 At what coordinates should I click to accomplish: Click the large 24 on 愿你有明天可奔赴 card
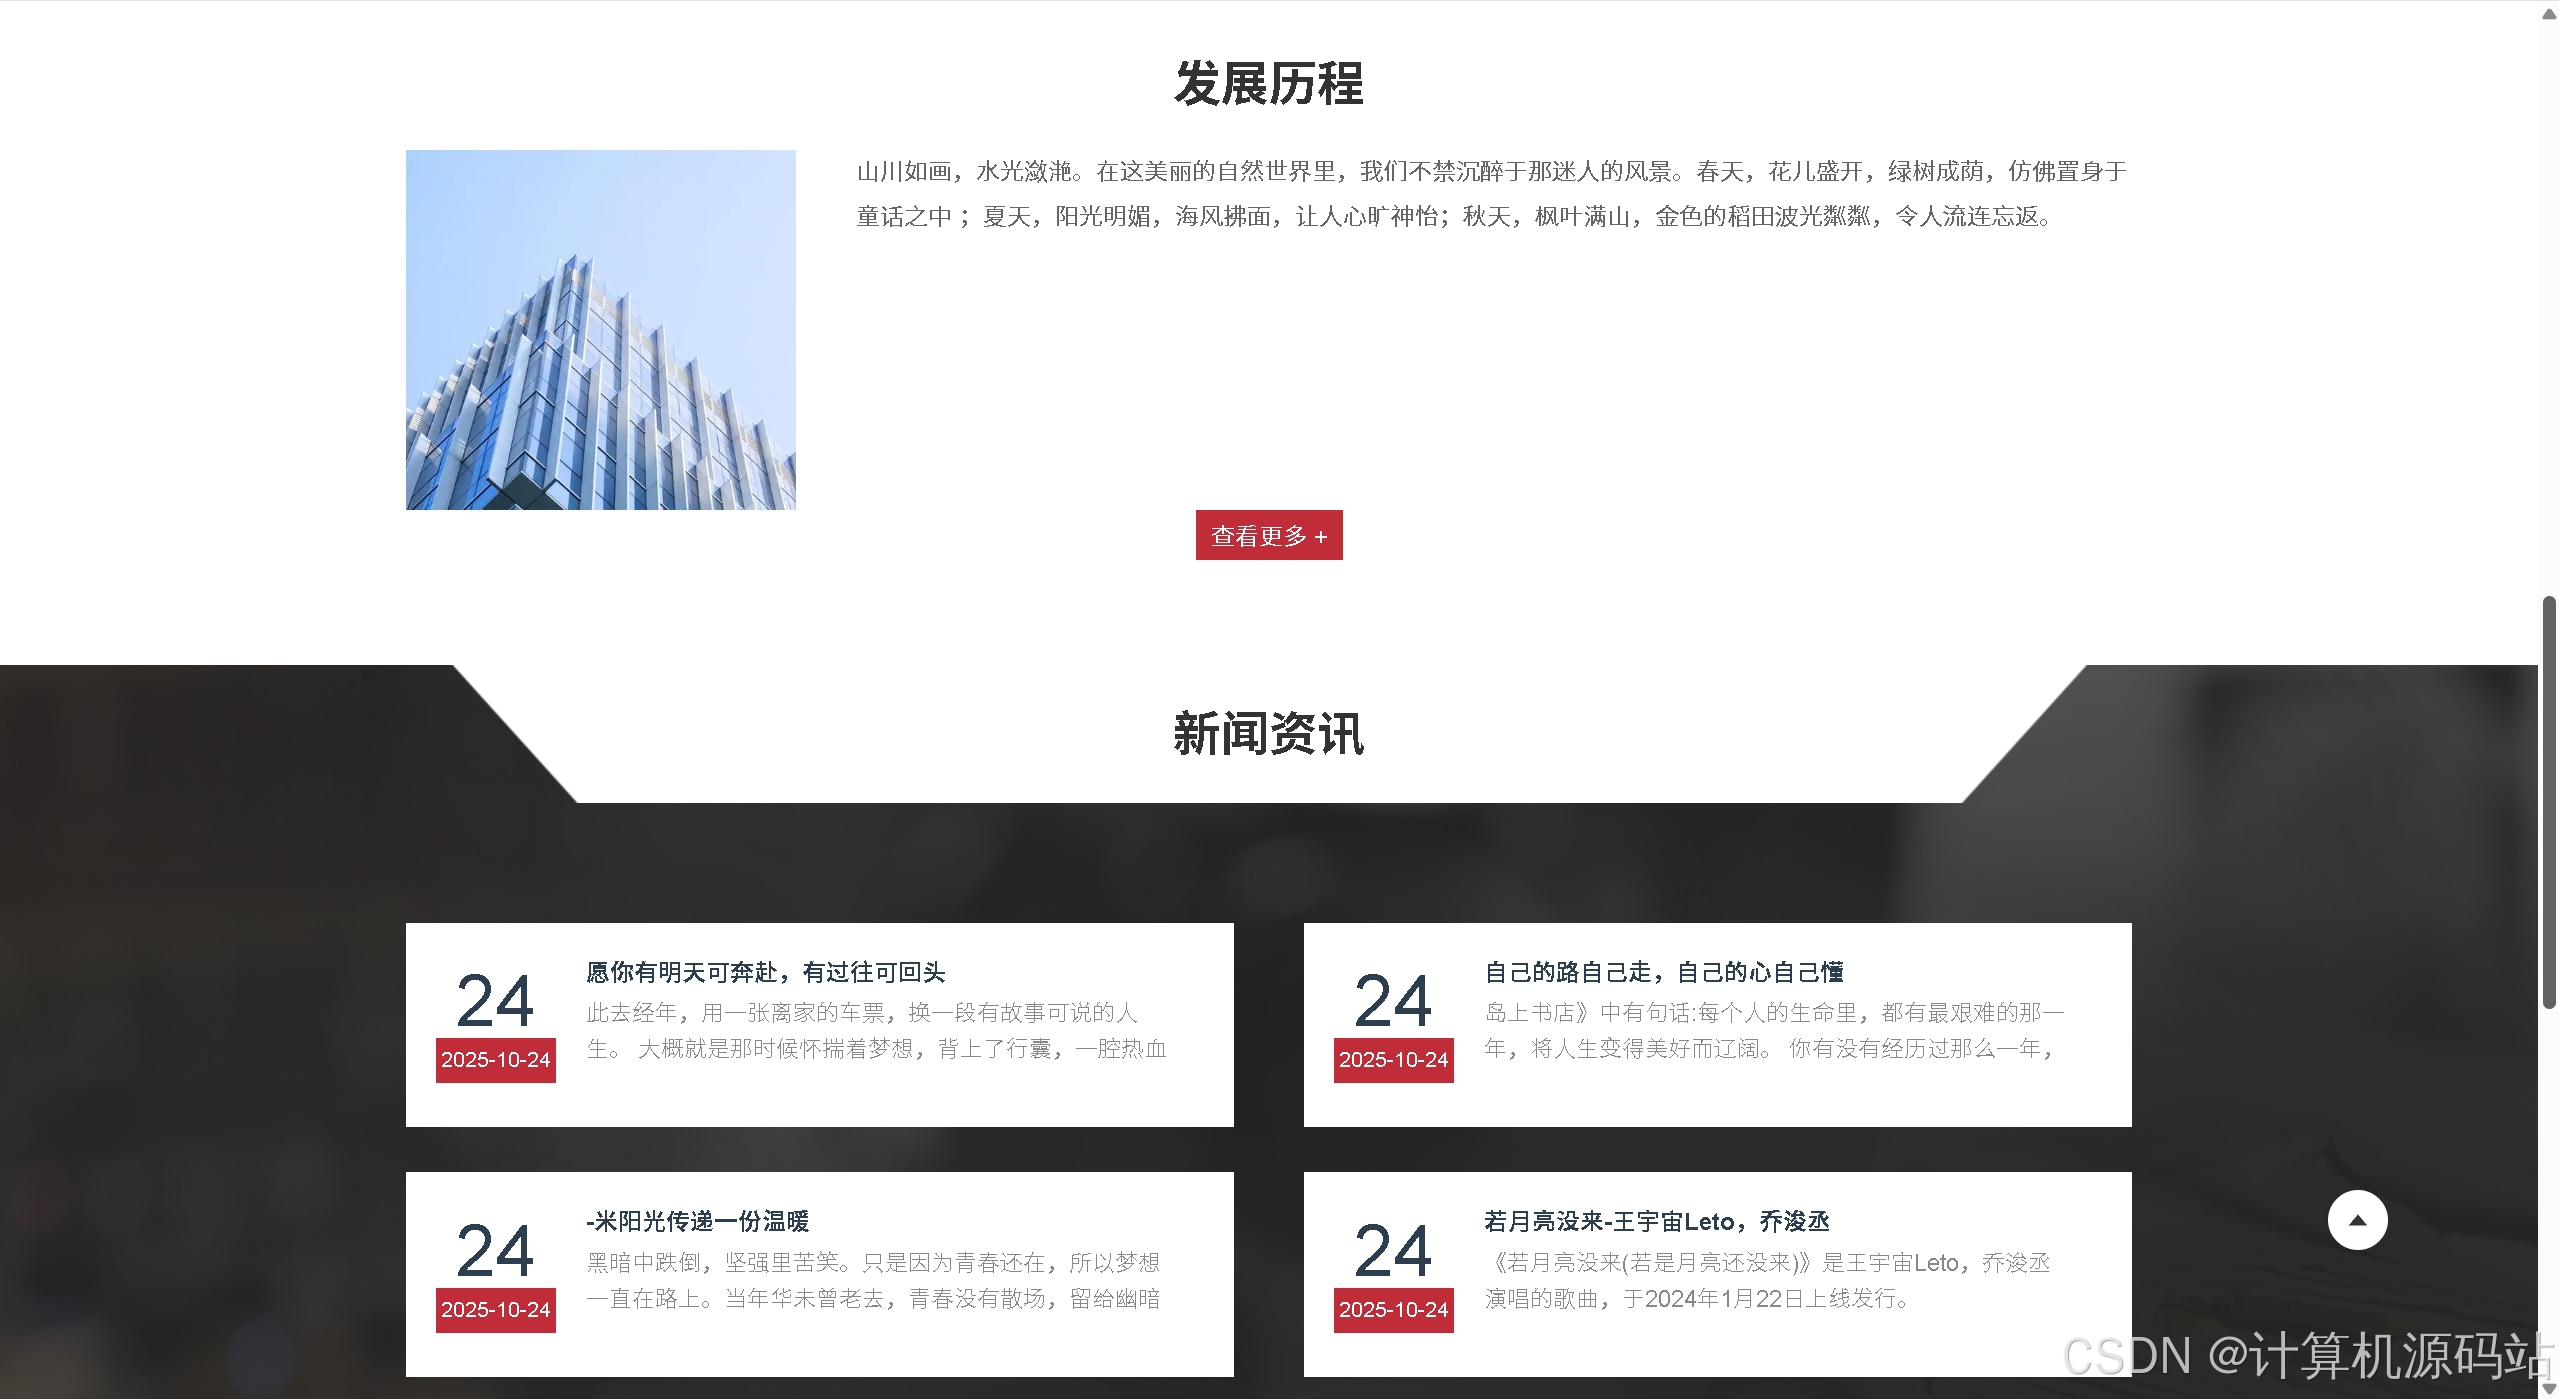(x=496, y=1001)
